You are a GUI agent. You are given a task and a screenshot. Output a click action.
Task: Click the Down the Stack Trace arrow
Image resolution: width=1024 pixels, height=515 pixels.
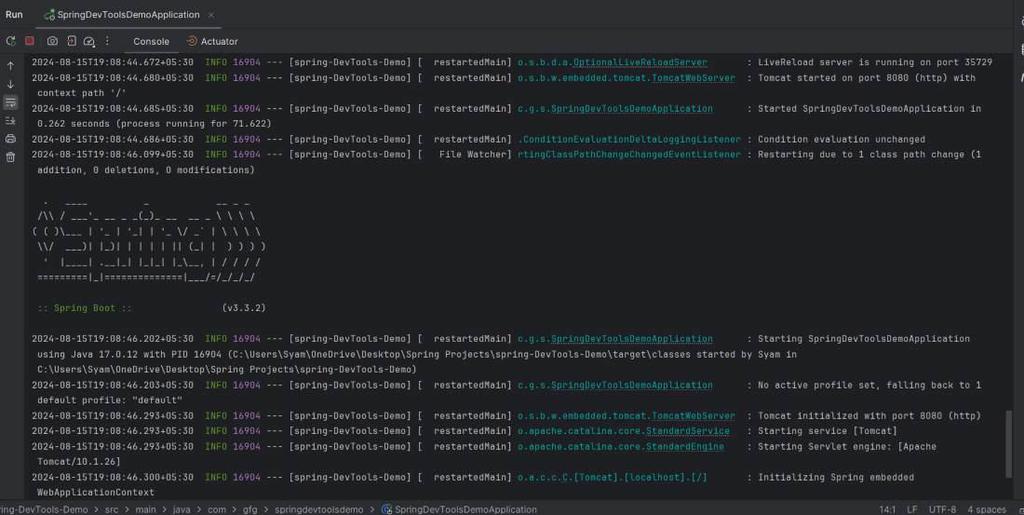tap(10, 84)
